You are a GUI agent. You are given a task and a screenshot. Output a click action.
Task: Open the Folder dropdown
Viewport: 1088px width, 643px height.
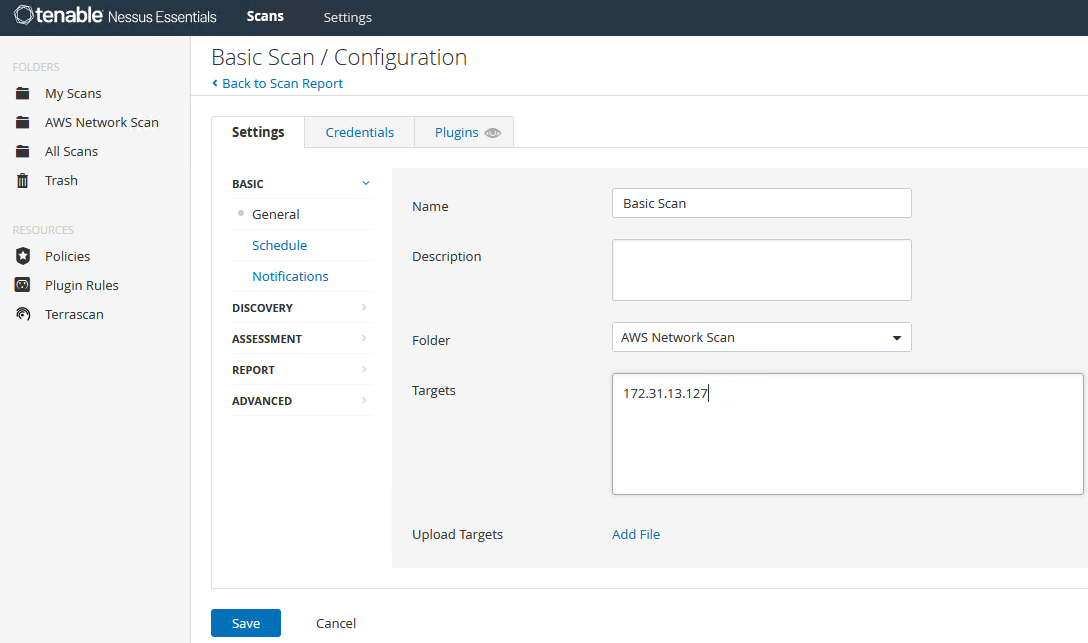tap(762, 337)
